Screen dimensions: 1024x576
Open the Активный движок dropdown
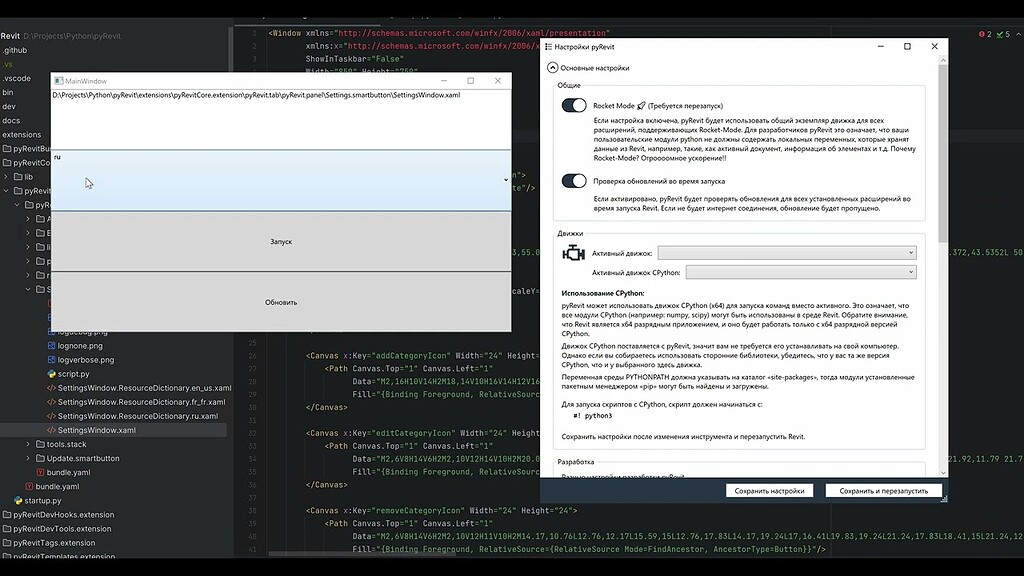pyautogui.click(x=910, y=252)
